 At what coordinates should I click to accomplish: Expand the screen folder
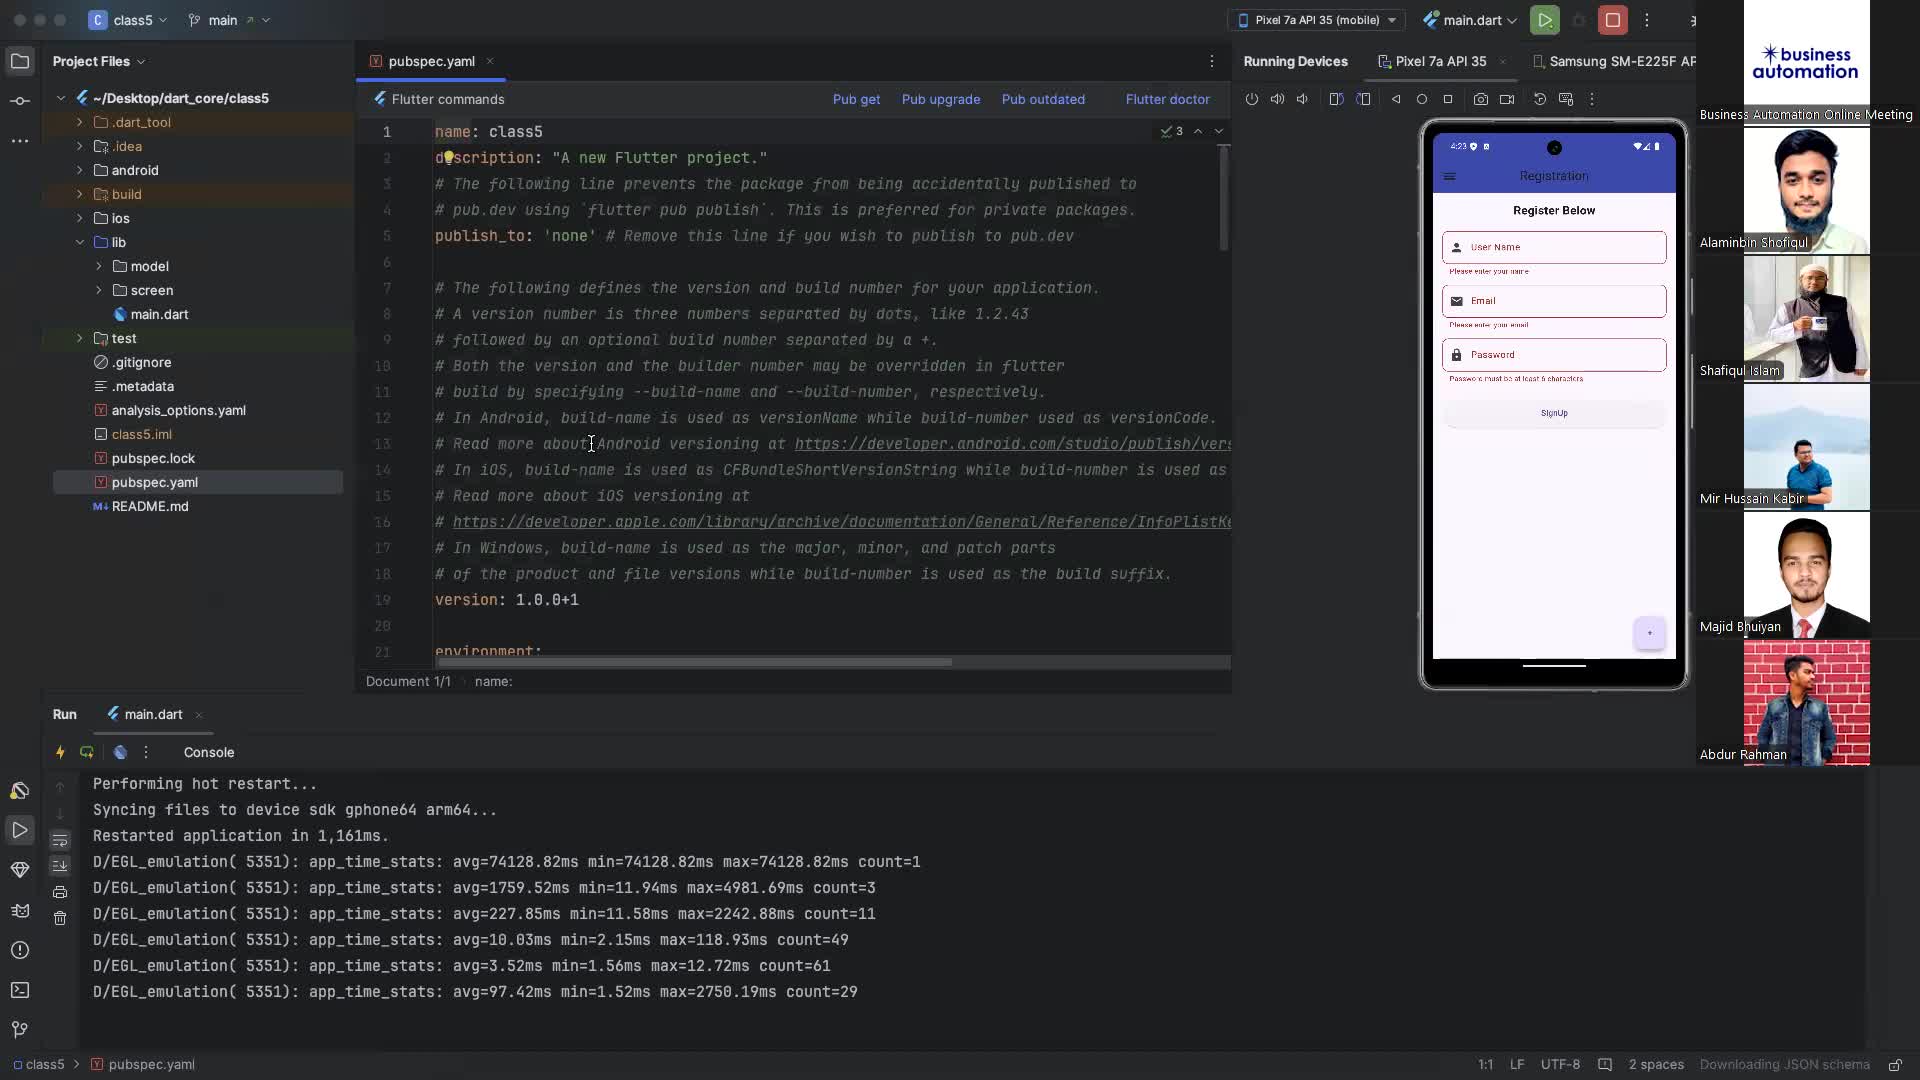99,290
